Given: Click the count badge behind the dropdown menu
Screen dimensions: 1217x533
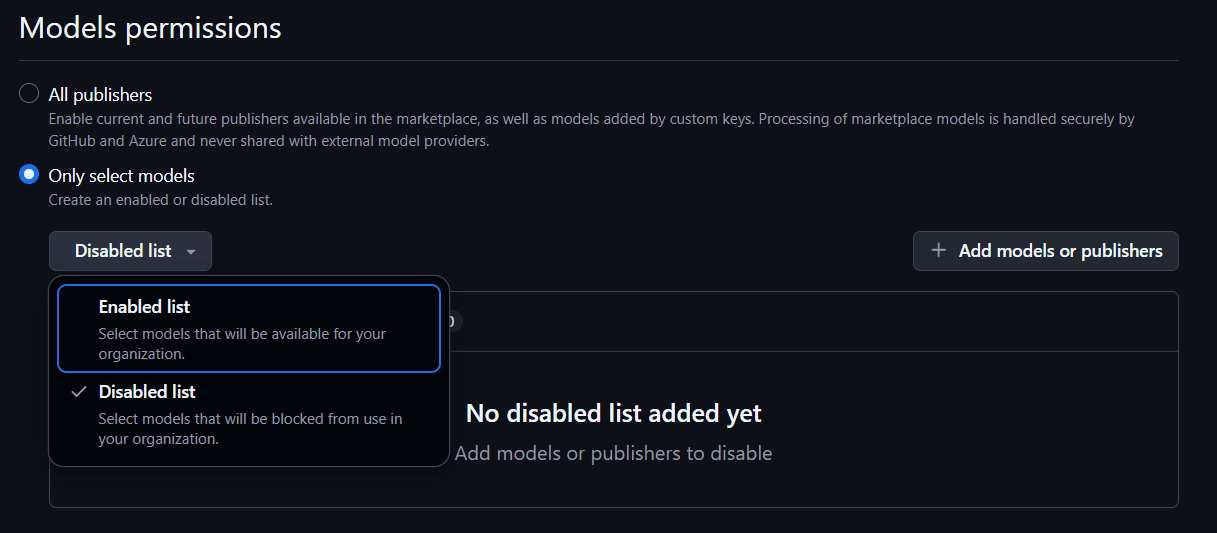Looking at the screenshot, I should pyautogui.click(x=452, y=321).
